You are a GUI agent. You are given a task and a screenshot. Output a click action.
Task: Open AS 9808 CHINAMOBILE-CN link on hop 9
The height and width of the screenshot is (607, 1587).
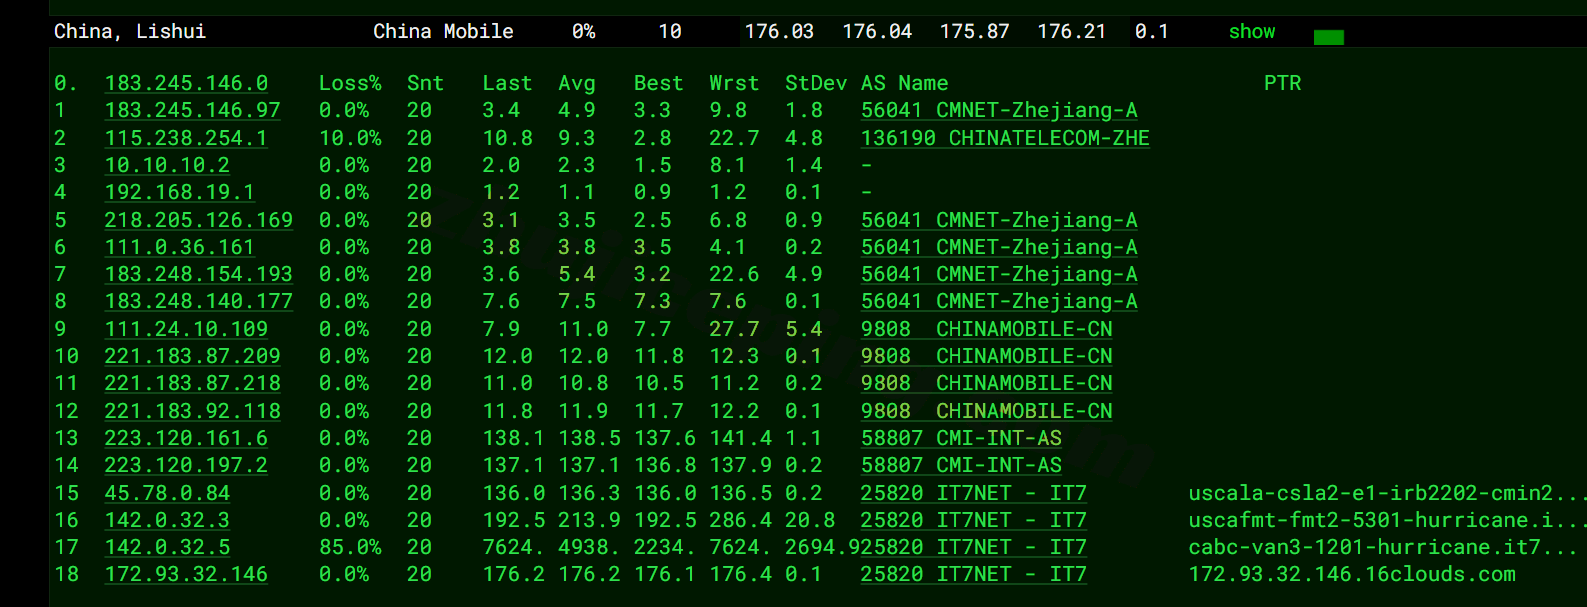(987, 330)
